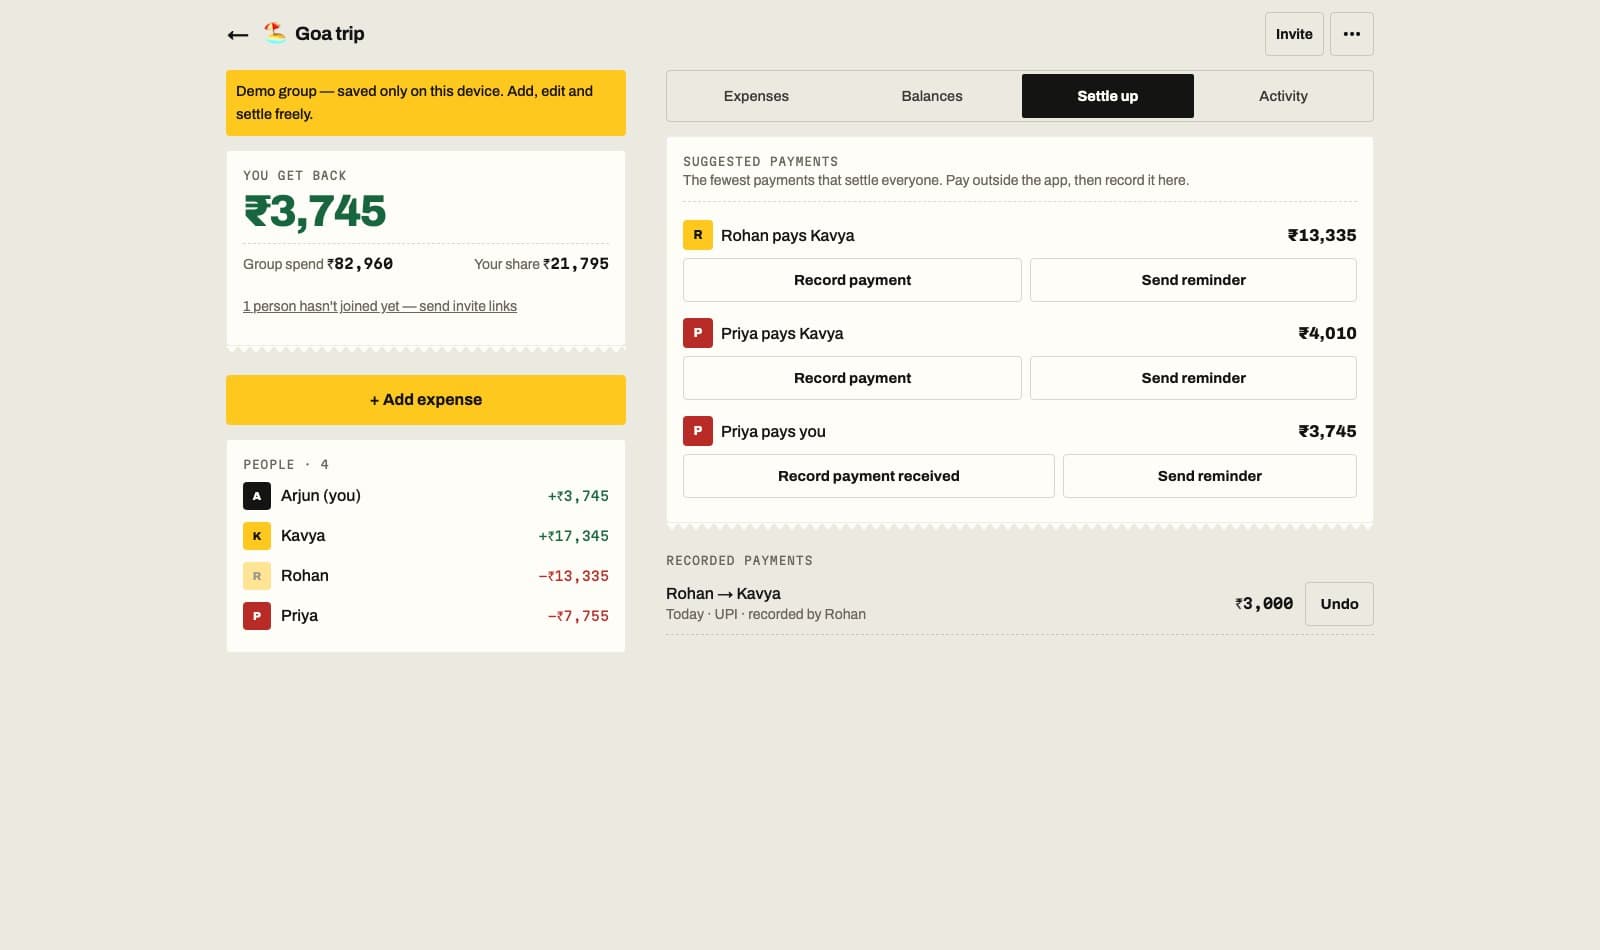The height and width of the screenshot is (950, 1600).
Task: Add a new expense
Action: tap(426, 400)
